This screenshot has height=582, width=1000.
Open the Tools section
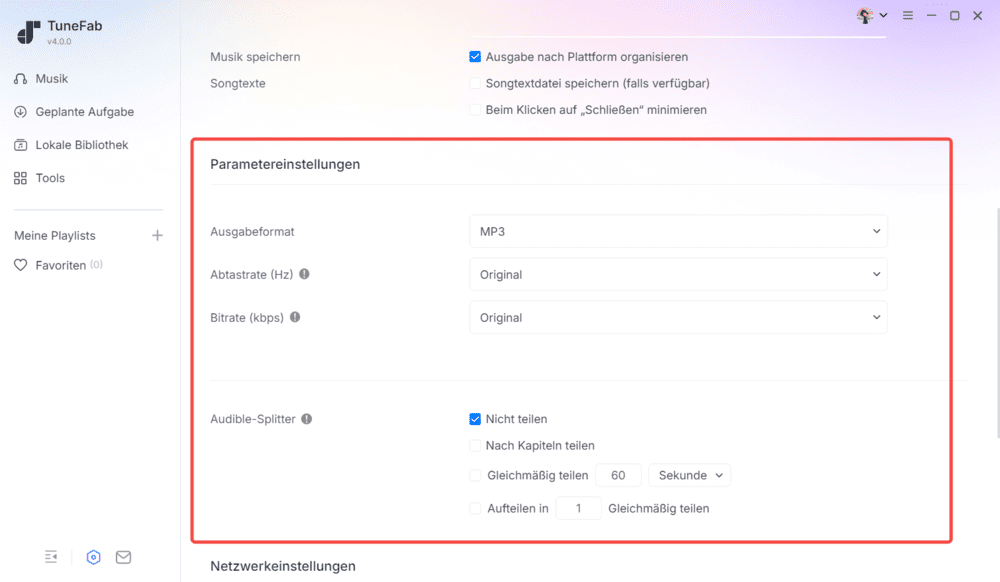(50, 177)
